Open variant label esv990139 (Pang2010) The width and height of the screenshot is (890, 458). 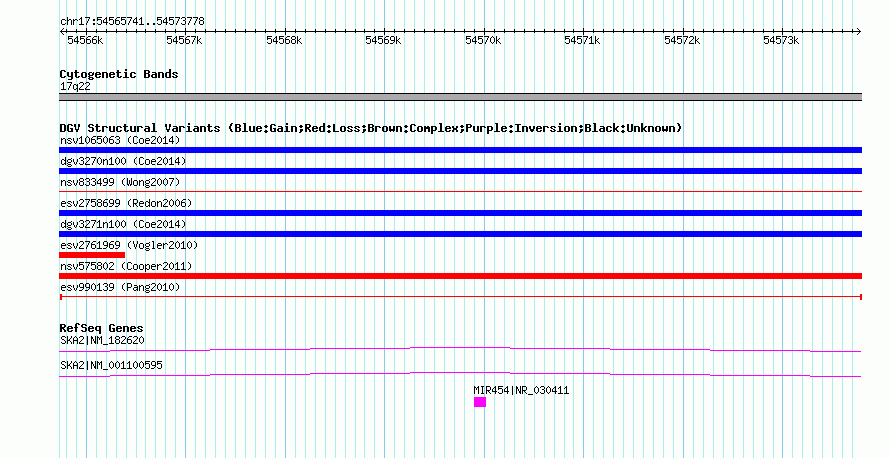pos(120,287)
